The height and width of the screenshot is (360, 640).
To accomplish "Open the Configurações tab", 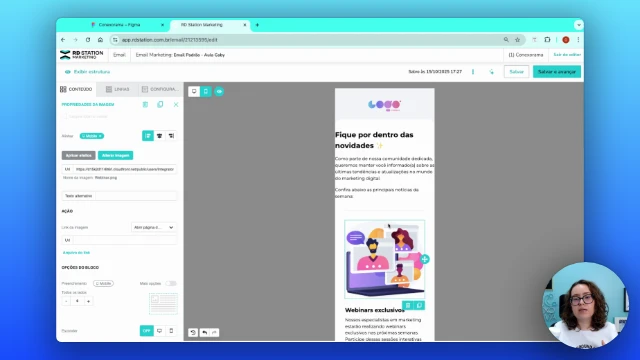I will [x=160, y=89].
